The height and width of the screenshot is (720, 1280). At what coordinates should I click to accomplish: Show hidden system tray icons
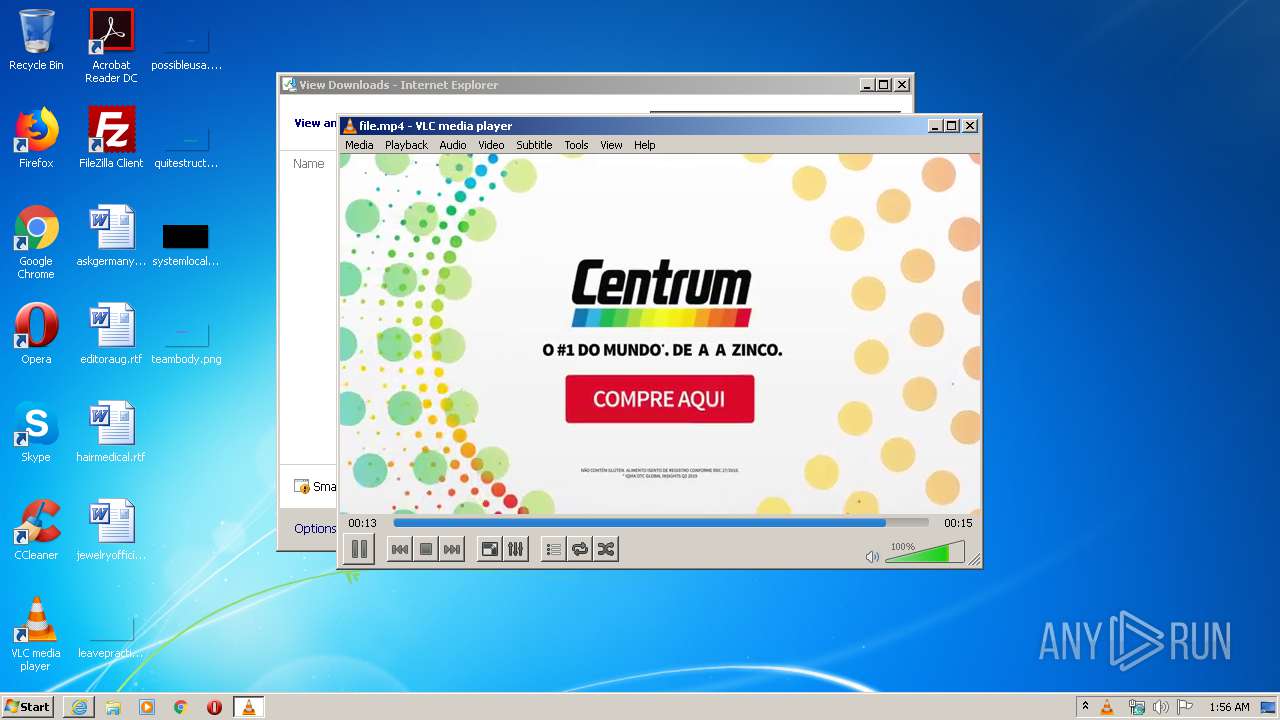pyautogui.click(x=1085, y=707)
